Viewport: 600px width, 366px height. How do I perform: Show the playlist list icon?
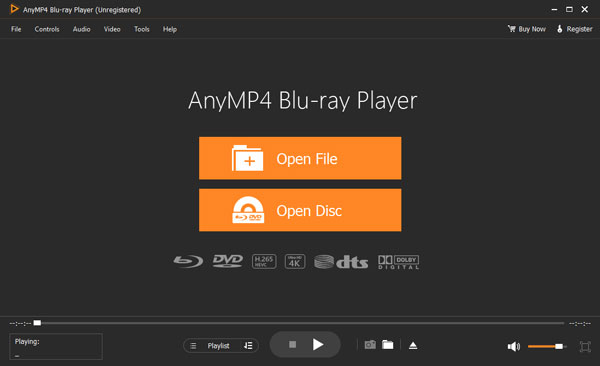[x=193, y=346]
